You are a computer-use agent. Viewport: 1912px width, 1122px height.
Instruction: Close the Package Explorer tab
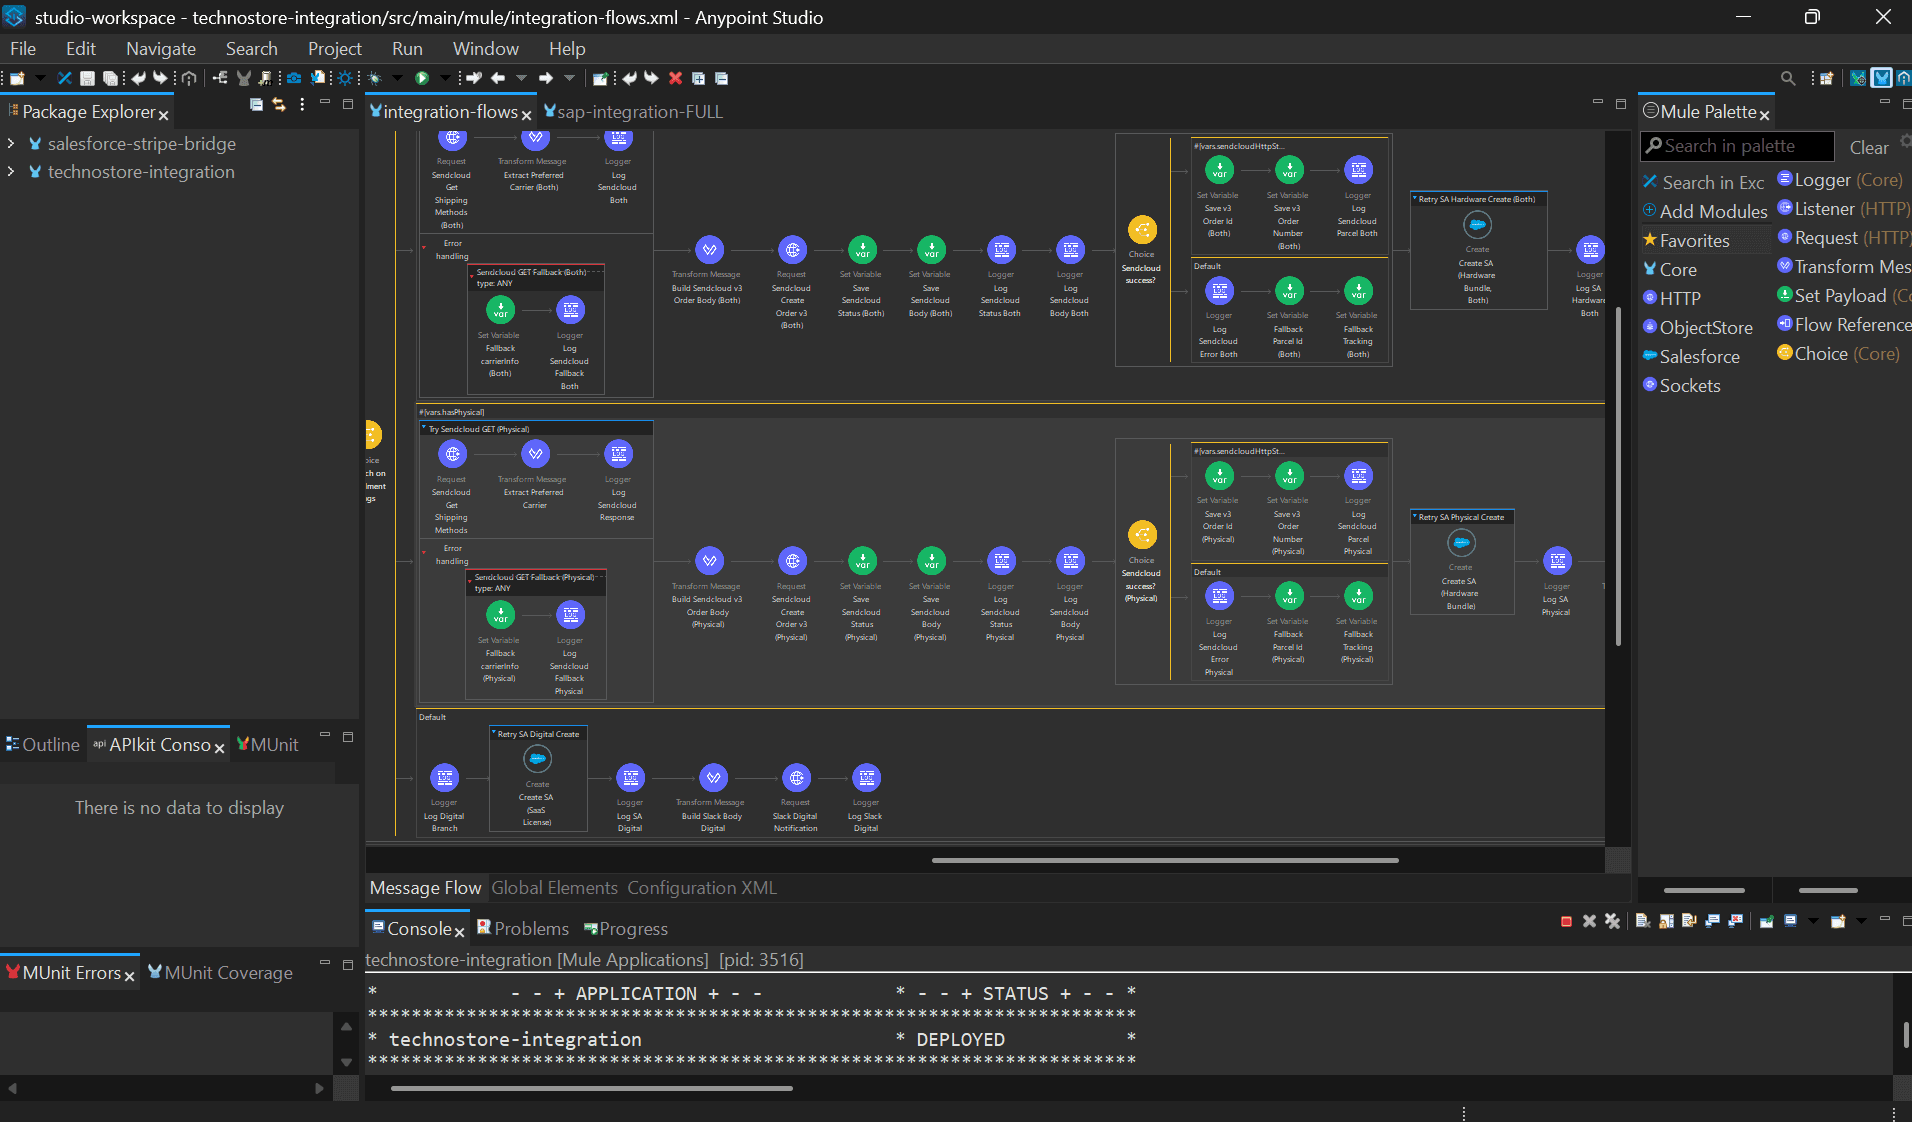tap(164, 115)
